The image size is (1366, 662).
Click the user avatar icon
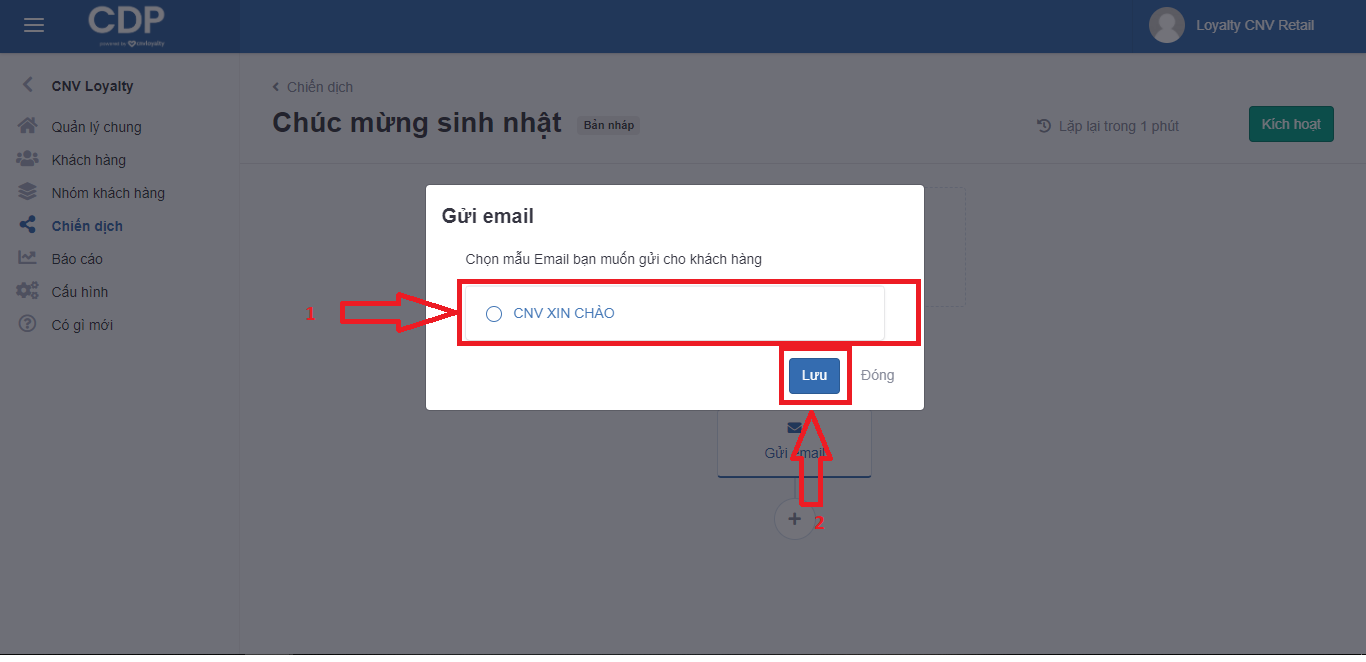click(x=1166, y=25)
